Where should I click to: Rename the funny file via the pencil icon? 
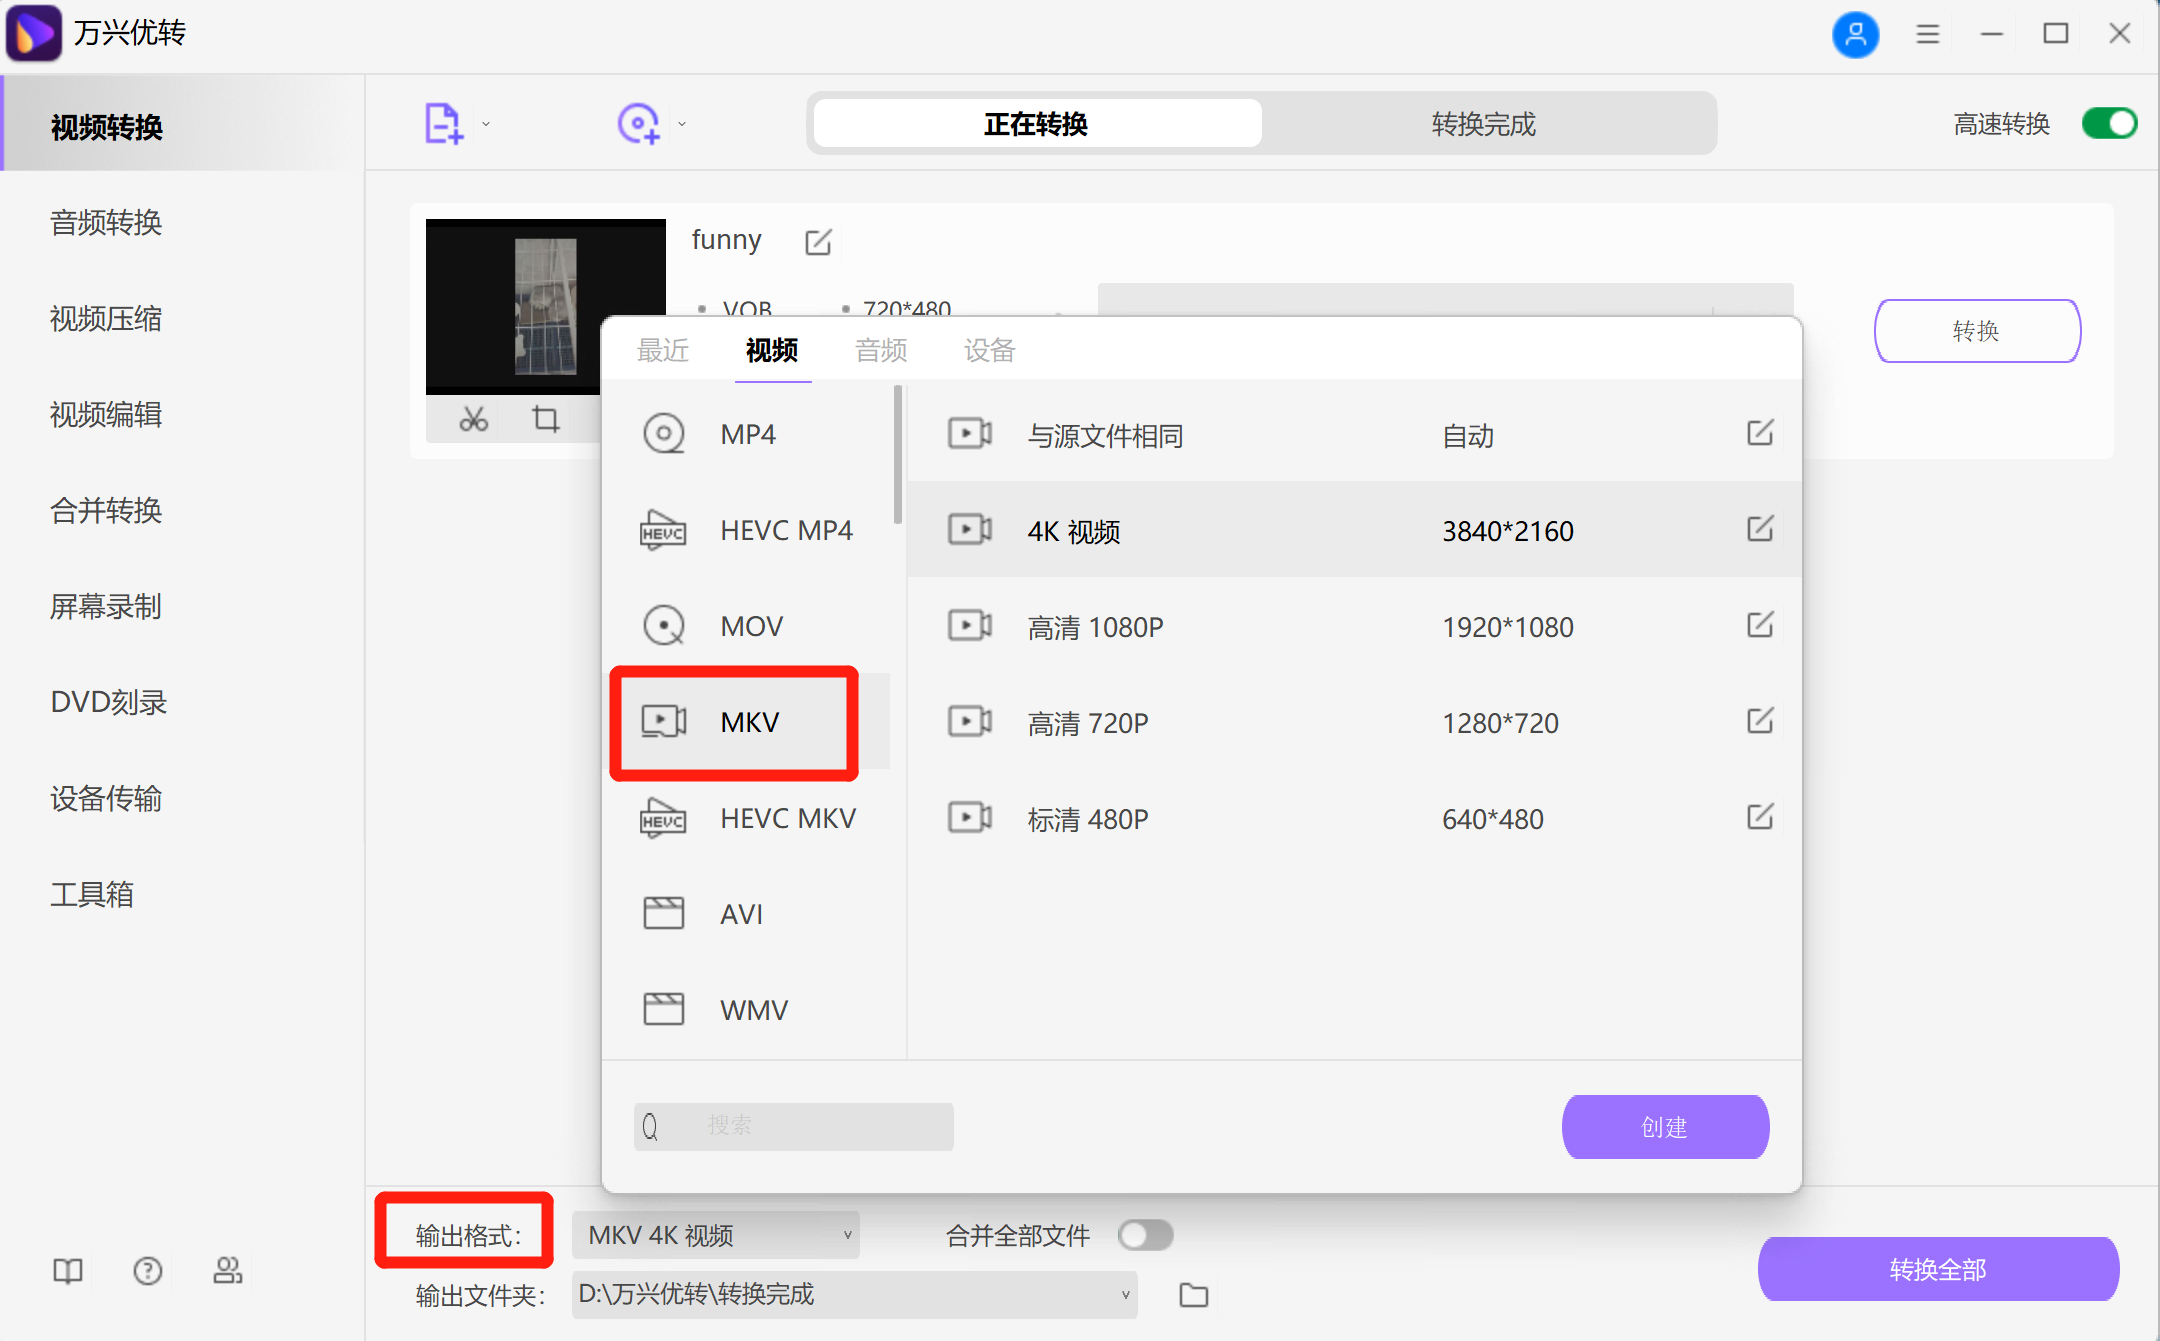(x=818, y=241)
